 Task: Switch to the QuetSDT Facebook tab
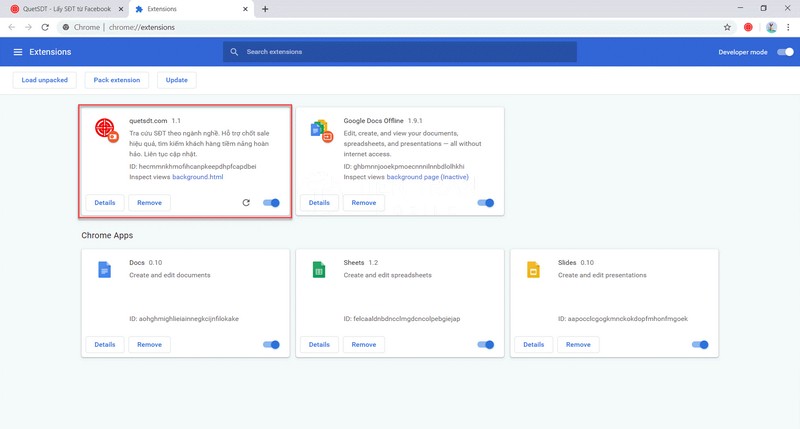(60, 9)
